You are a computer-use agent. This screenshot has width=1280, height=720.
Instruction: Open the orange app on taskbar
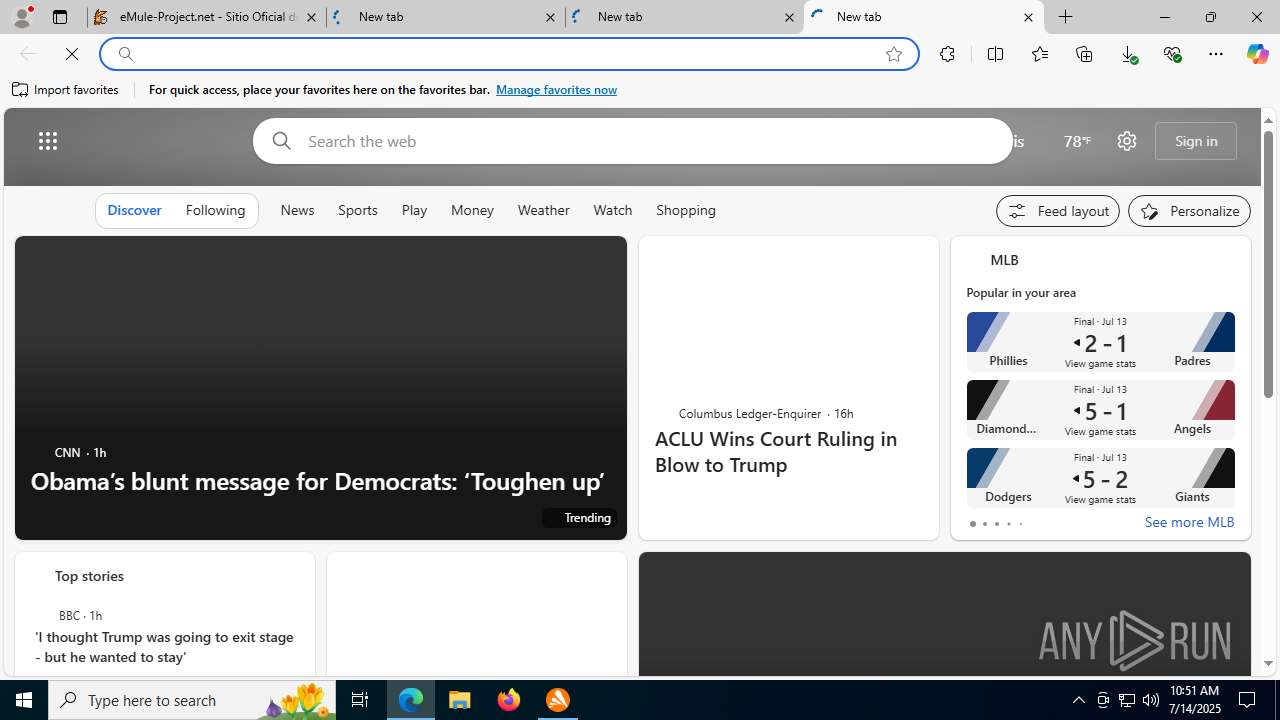click(558, 700)
